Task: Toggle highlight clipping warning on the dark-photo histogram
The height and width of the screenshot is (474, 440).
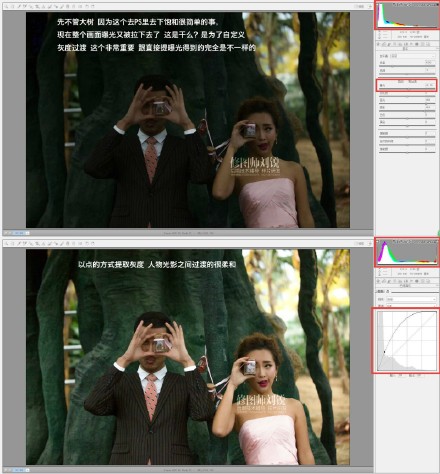Action: coord(438,5)
